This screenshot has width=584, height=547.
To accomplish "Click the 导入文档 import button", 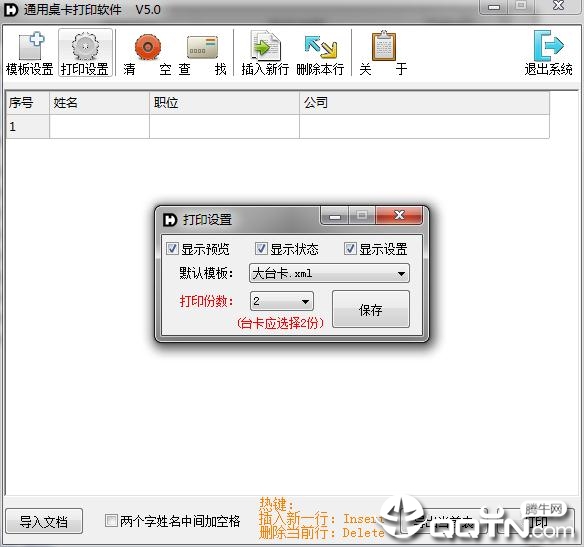I will [x=44, y=521].
